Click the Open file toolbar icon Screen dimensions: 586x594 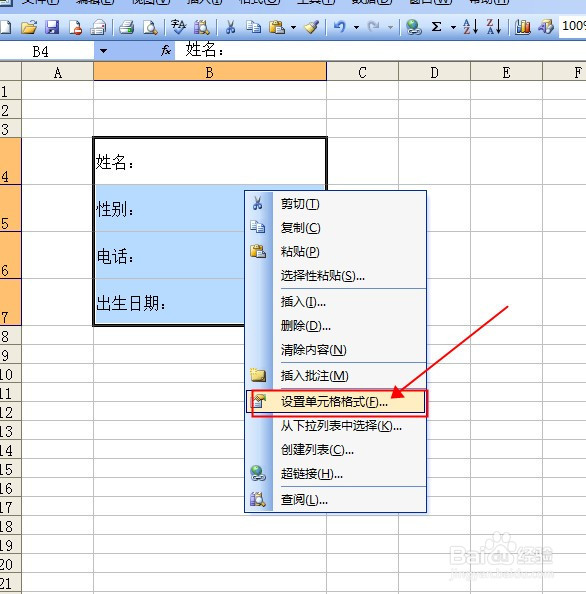pyautogui.click(x=28, y=27)
